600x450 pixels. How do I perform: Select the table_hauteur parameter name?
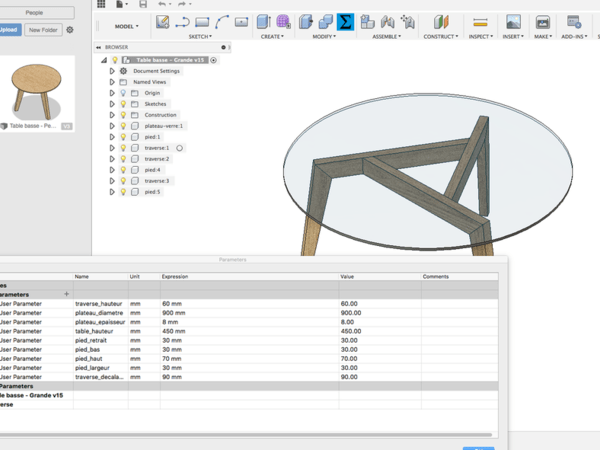tap(94, 331)
